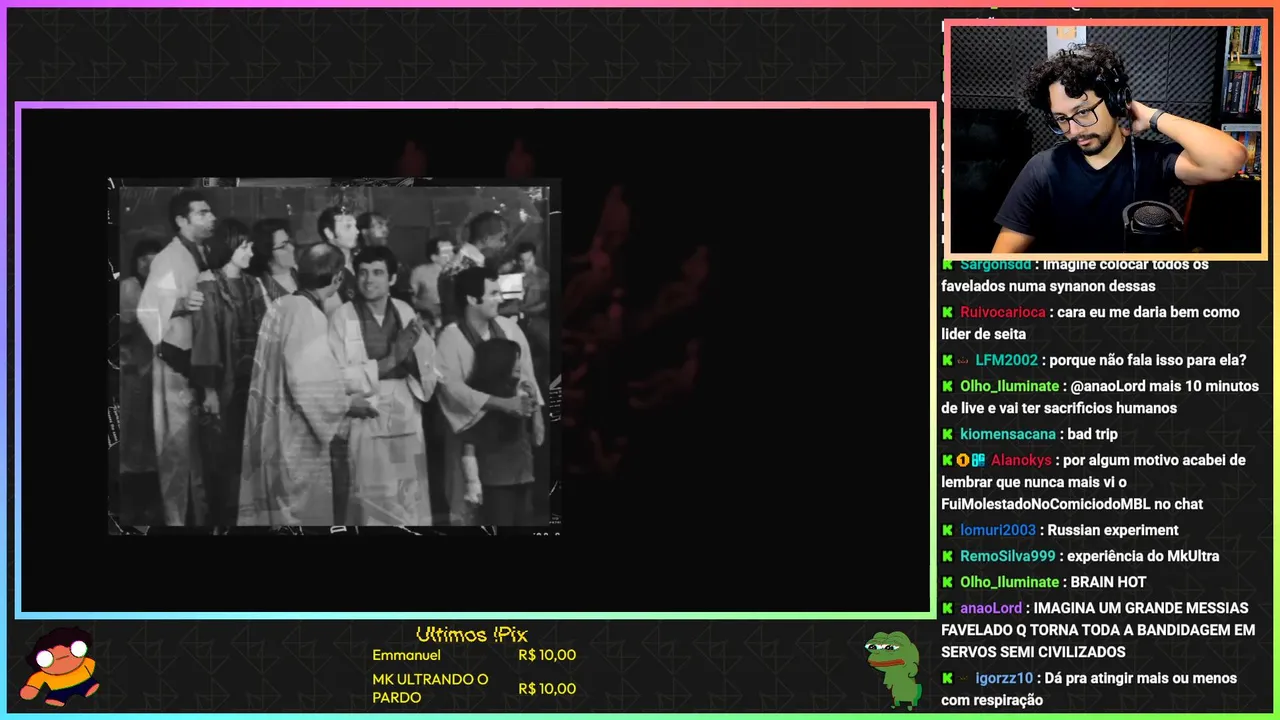1280x720 pixels.
Task: Click the Kick icon beside LFM2002's message
Action: (x=947, y=360)
